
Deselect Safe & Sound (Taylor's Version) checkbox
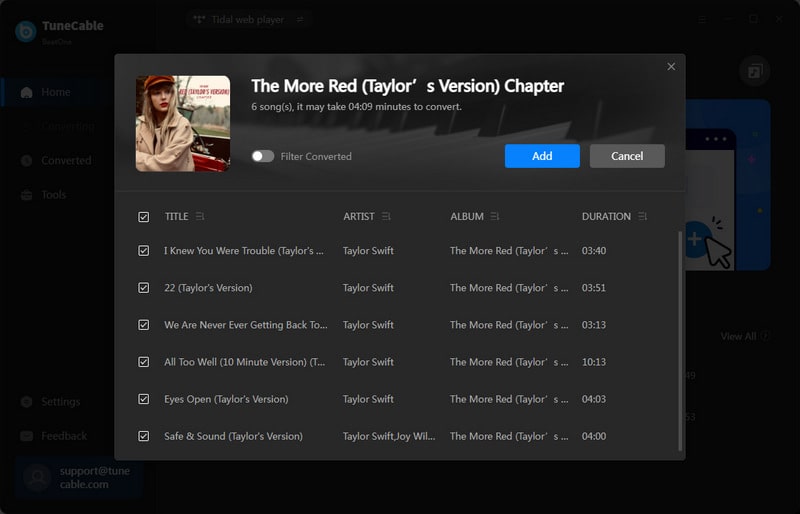(144, 436)
